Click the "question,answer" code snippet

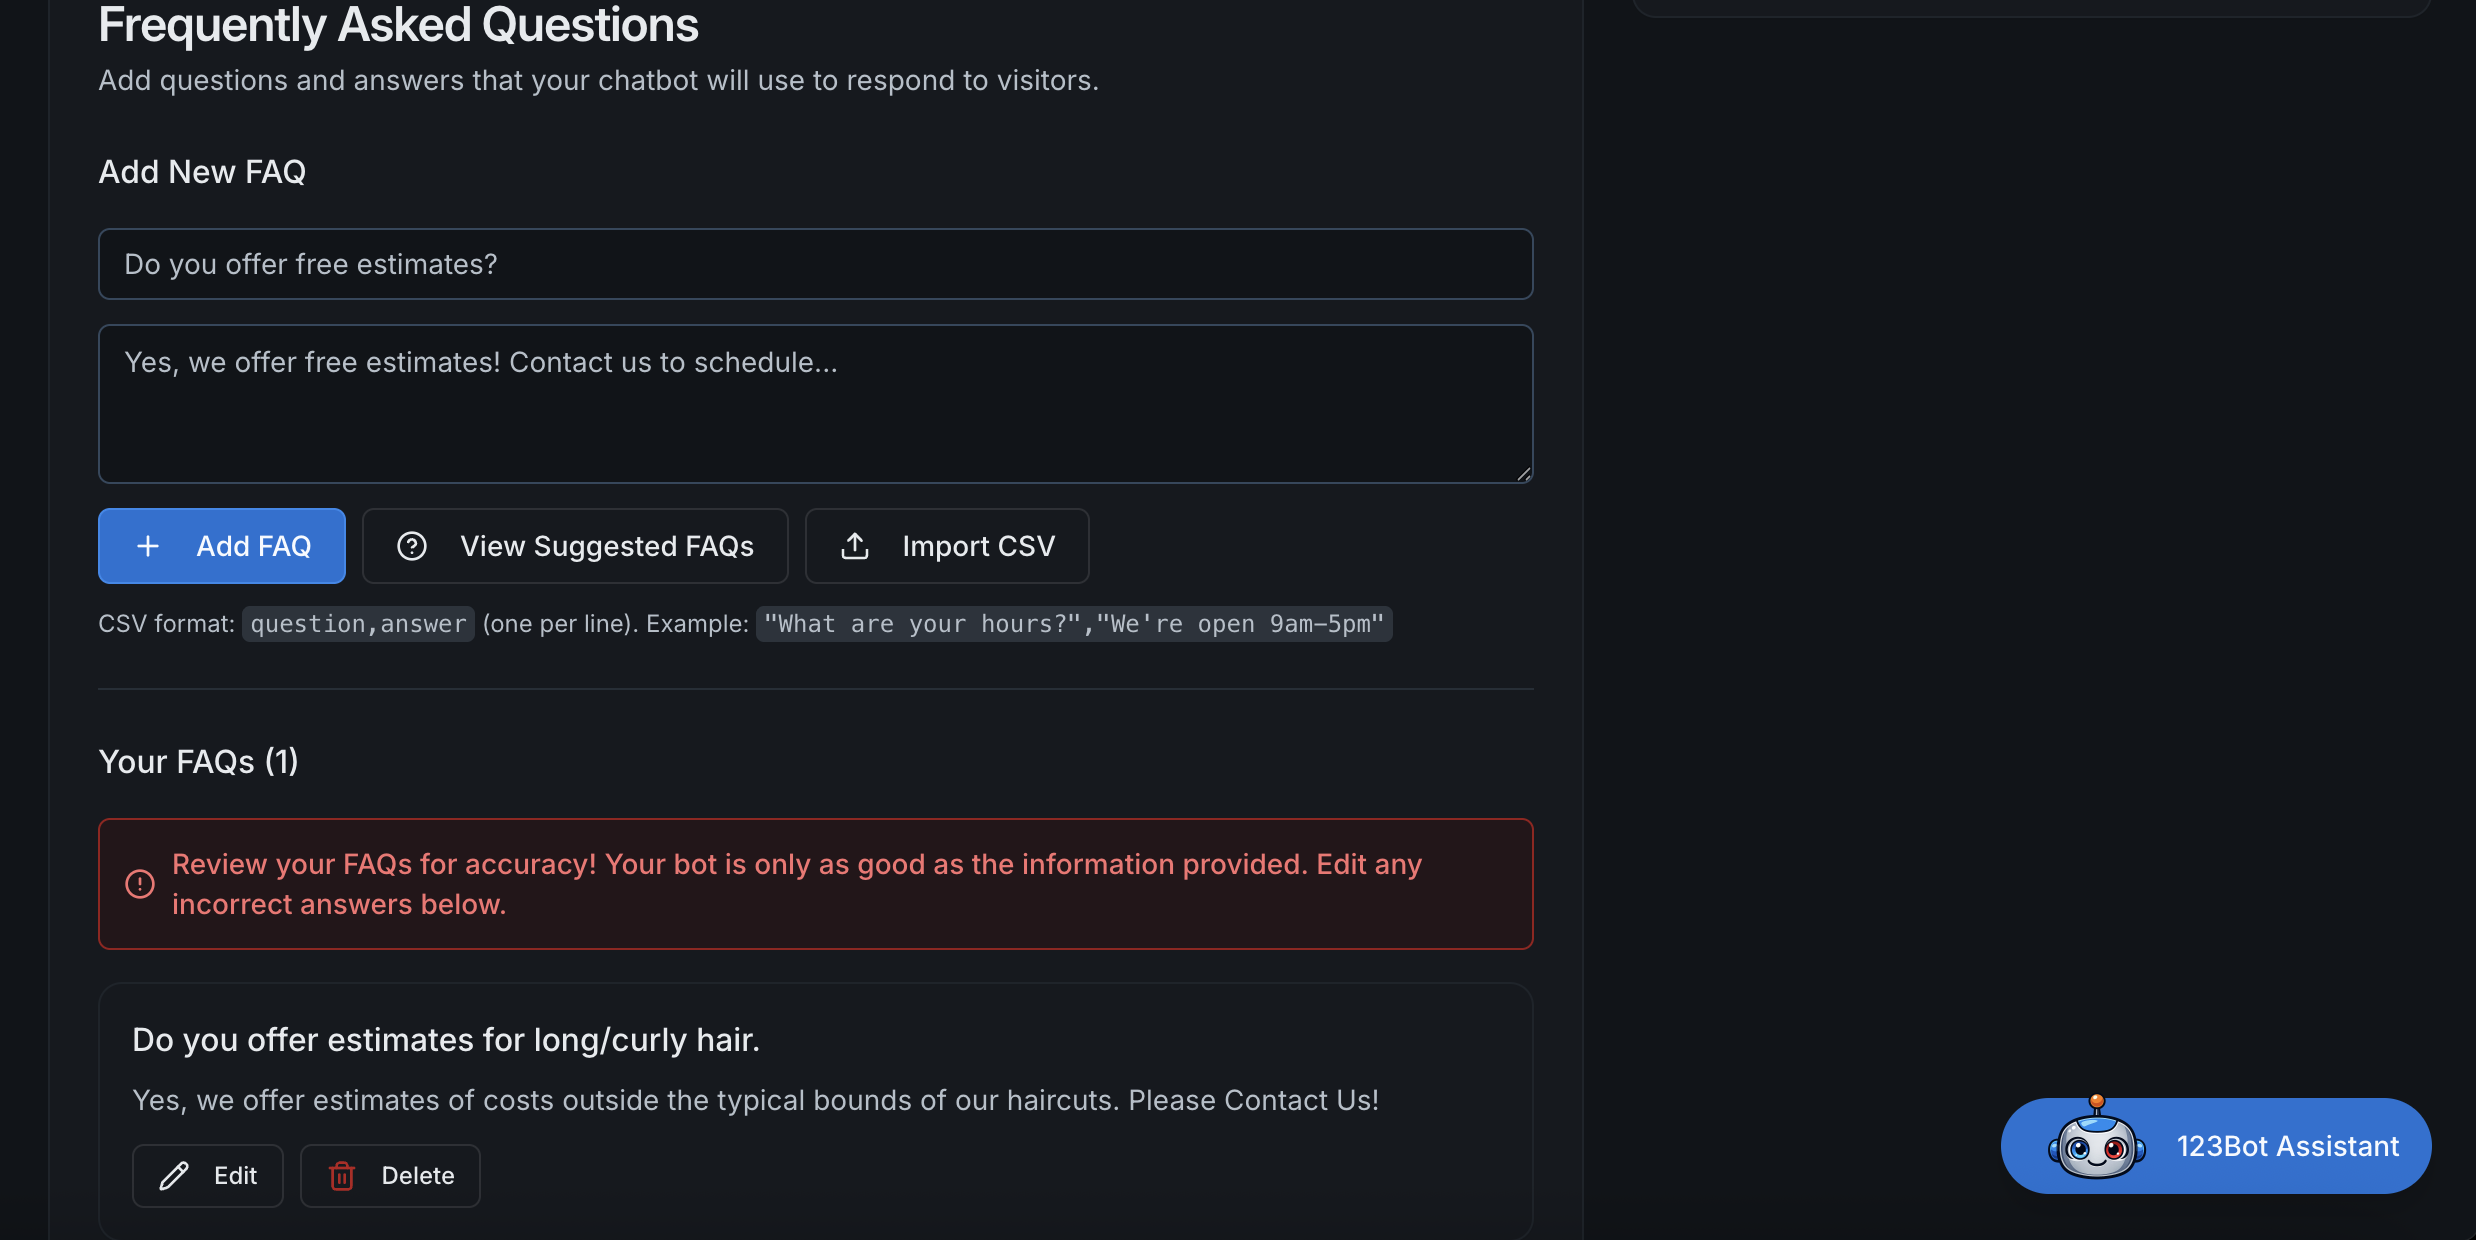point(358,624)
